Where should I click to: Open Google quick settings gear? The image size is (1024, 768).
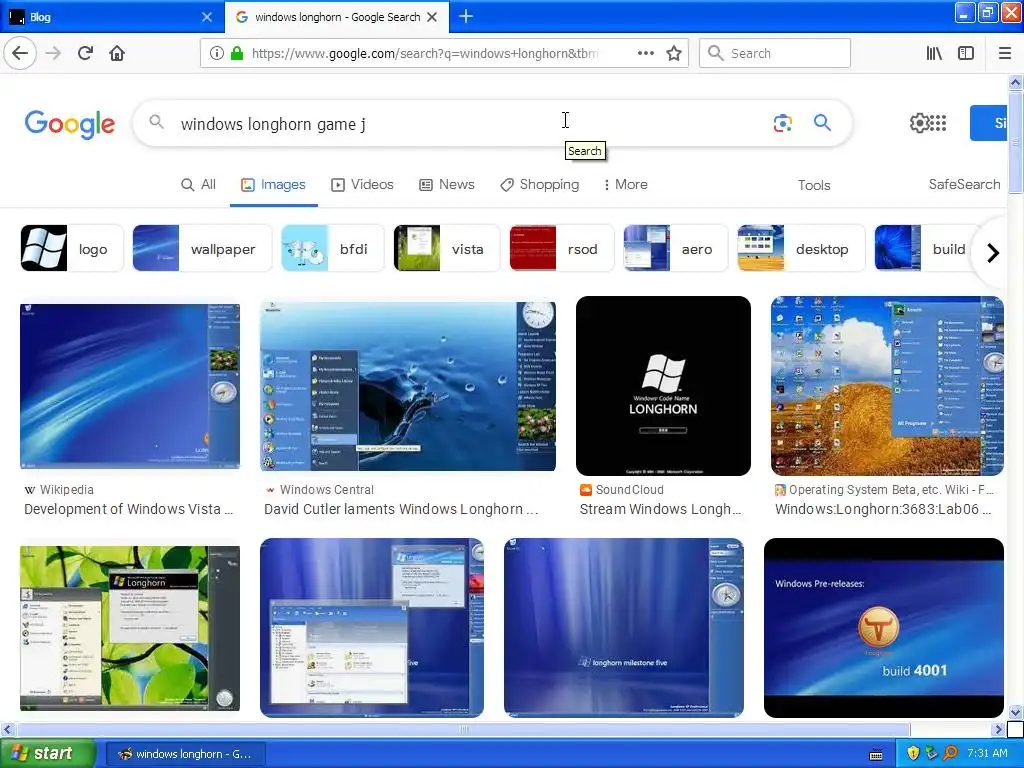point(919,123)
